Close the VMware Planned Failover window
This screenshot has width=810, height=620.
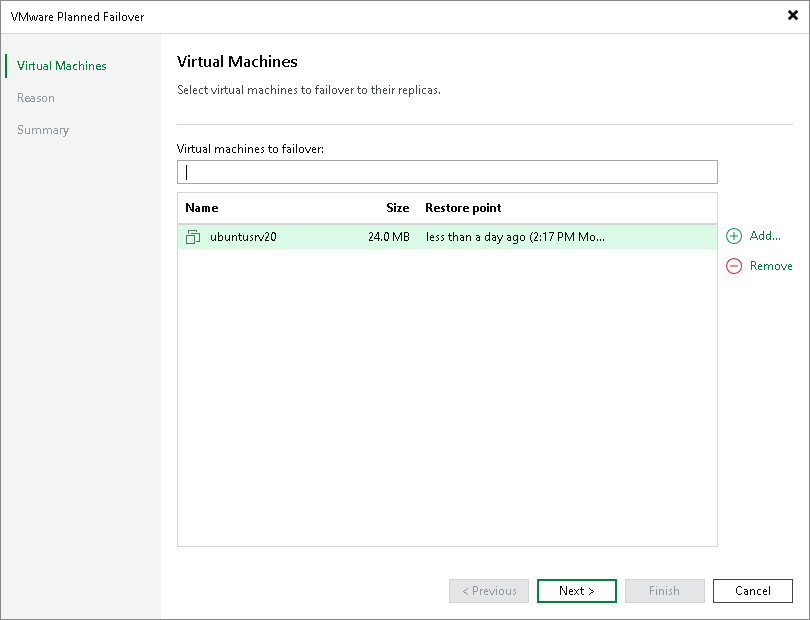coord(792,15)
